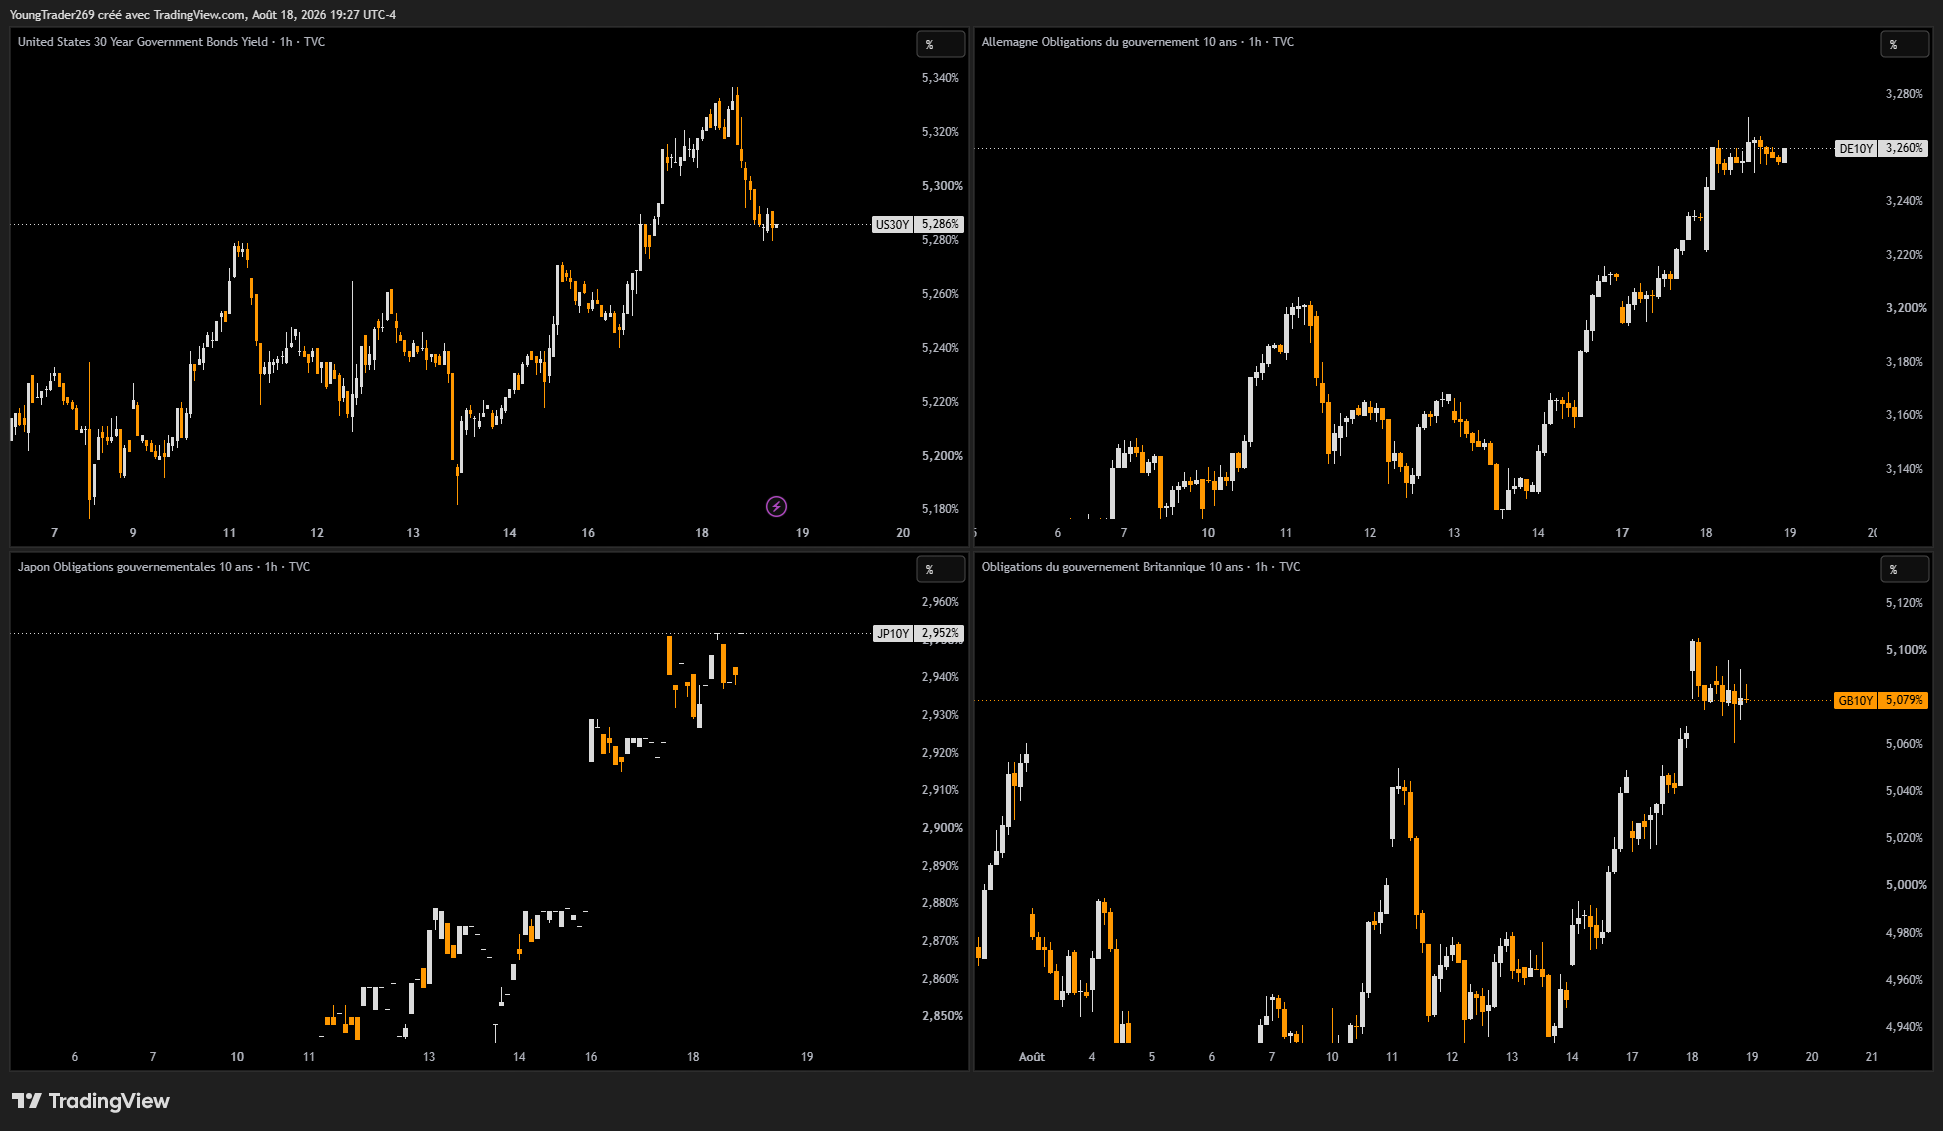Toggle percent scale on DE10Y chart
Viewport: 1943px width, 1131px height.
(1904, 44)
